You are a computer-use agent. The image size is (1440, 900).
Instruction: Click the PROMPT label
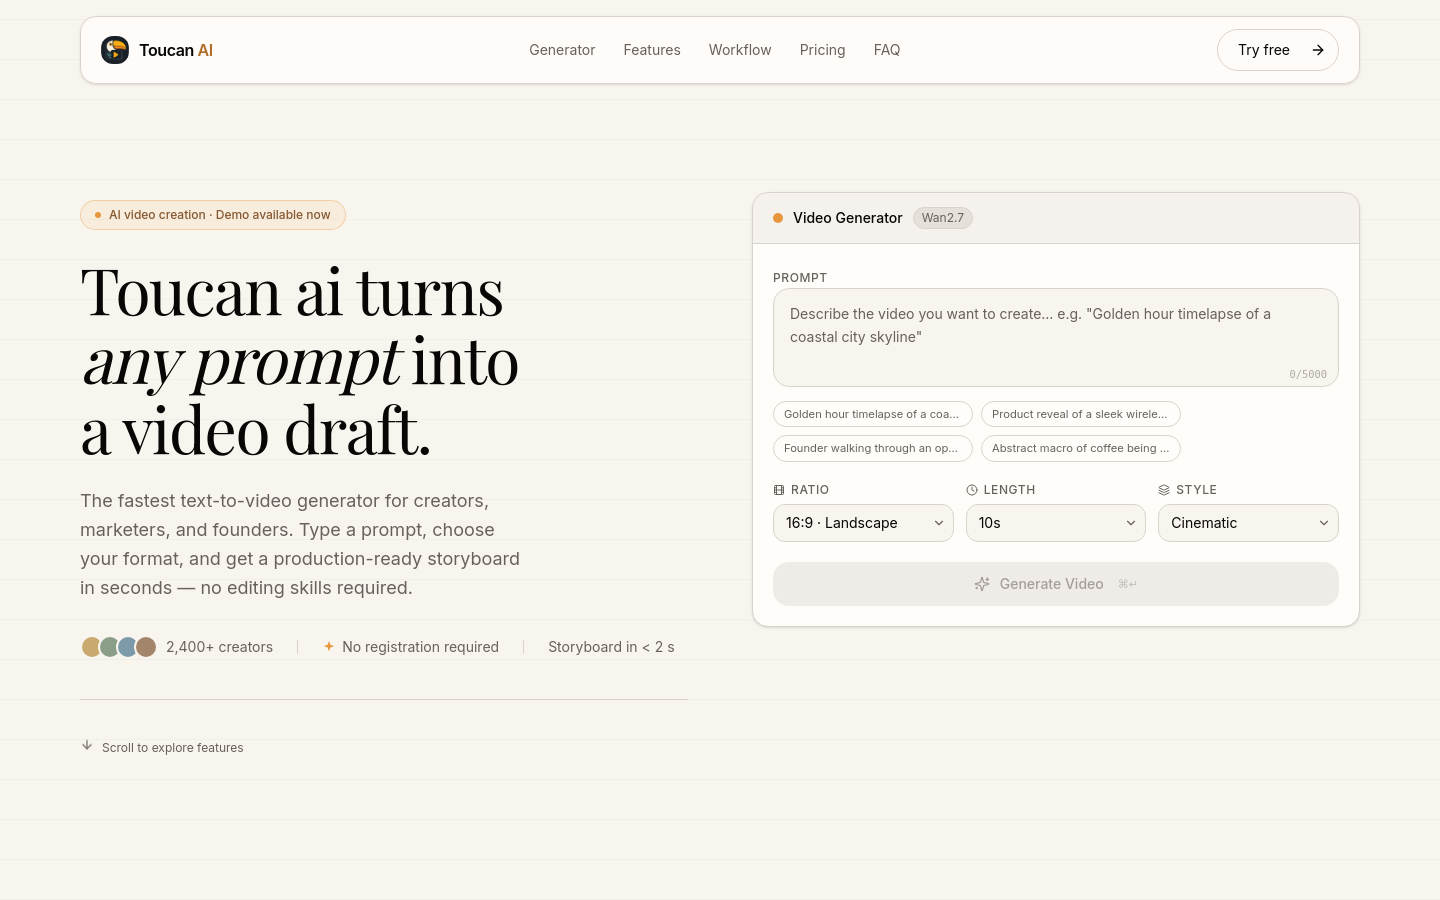pos(800,278)
